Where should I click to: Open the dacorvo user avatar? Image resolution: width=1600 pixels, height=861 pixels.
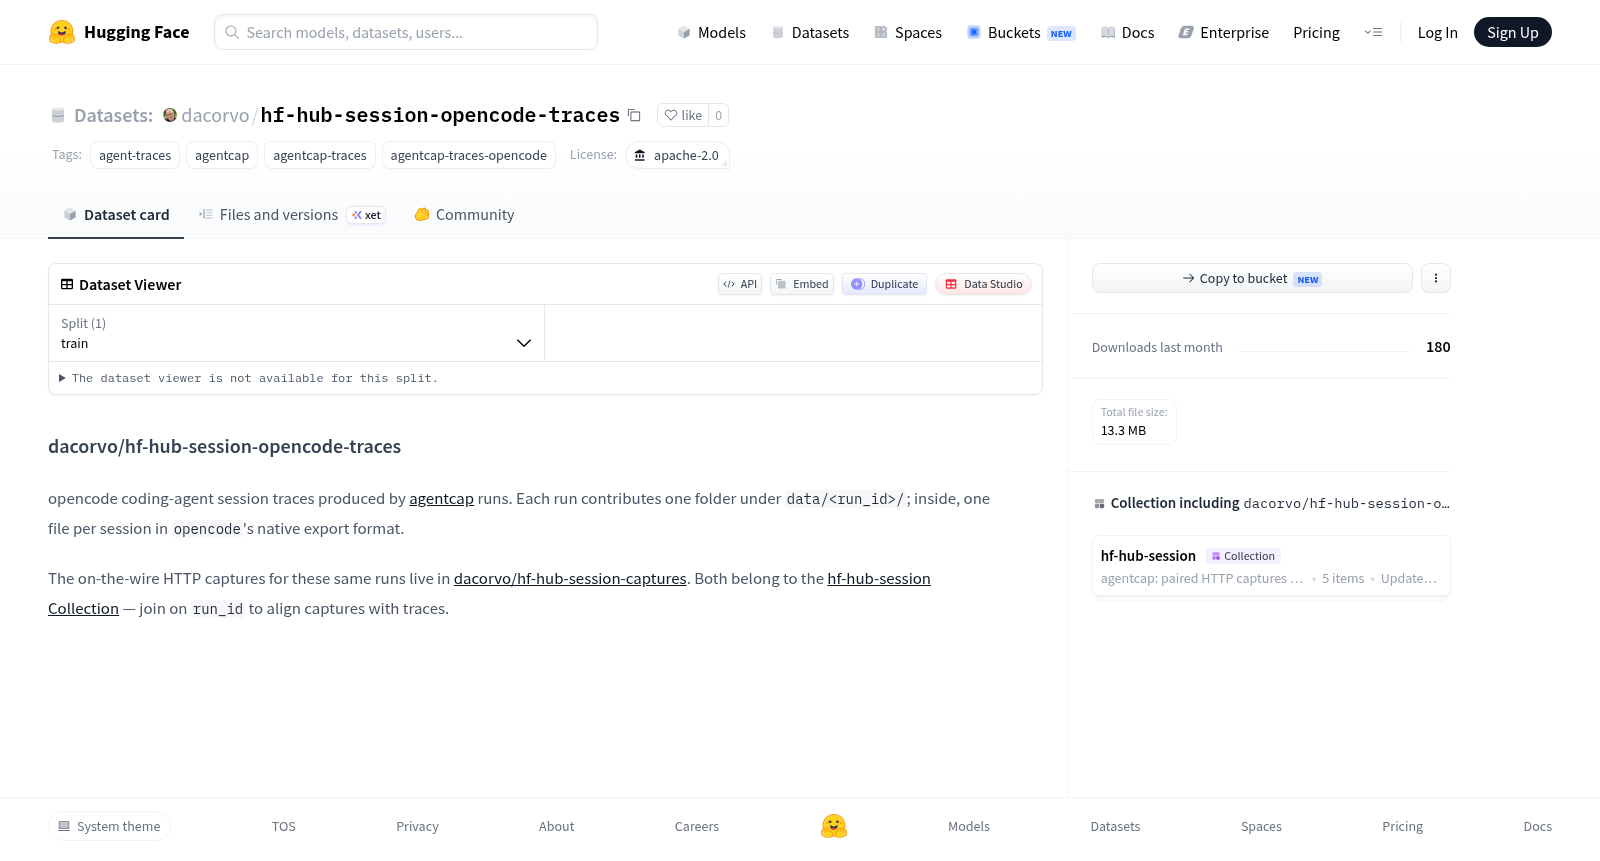pyautogui.click(x=170, y=115)
